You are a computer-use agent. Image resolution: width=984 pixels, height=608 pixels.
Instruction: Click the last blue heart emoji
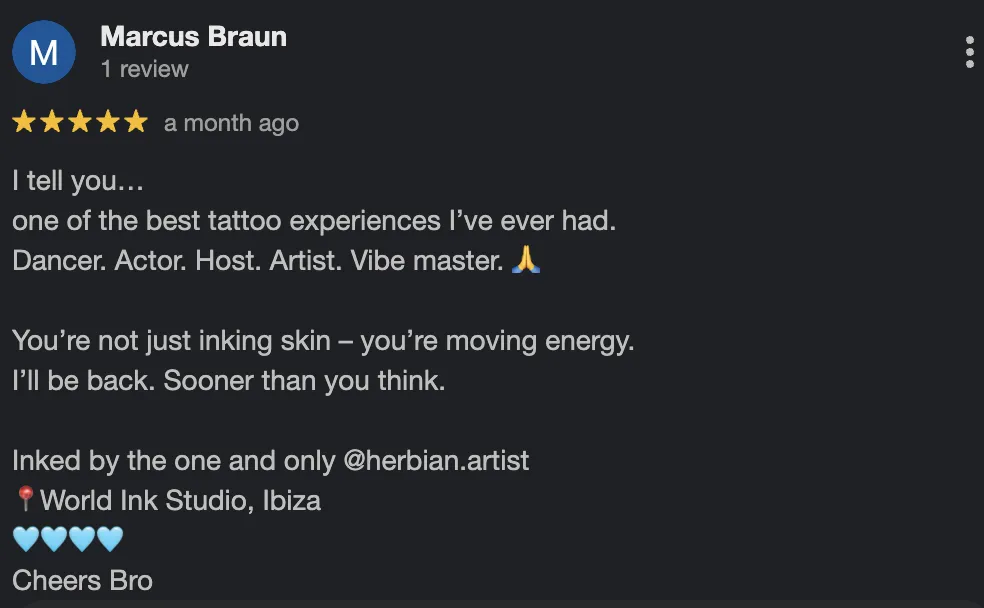[109, 539]
